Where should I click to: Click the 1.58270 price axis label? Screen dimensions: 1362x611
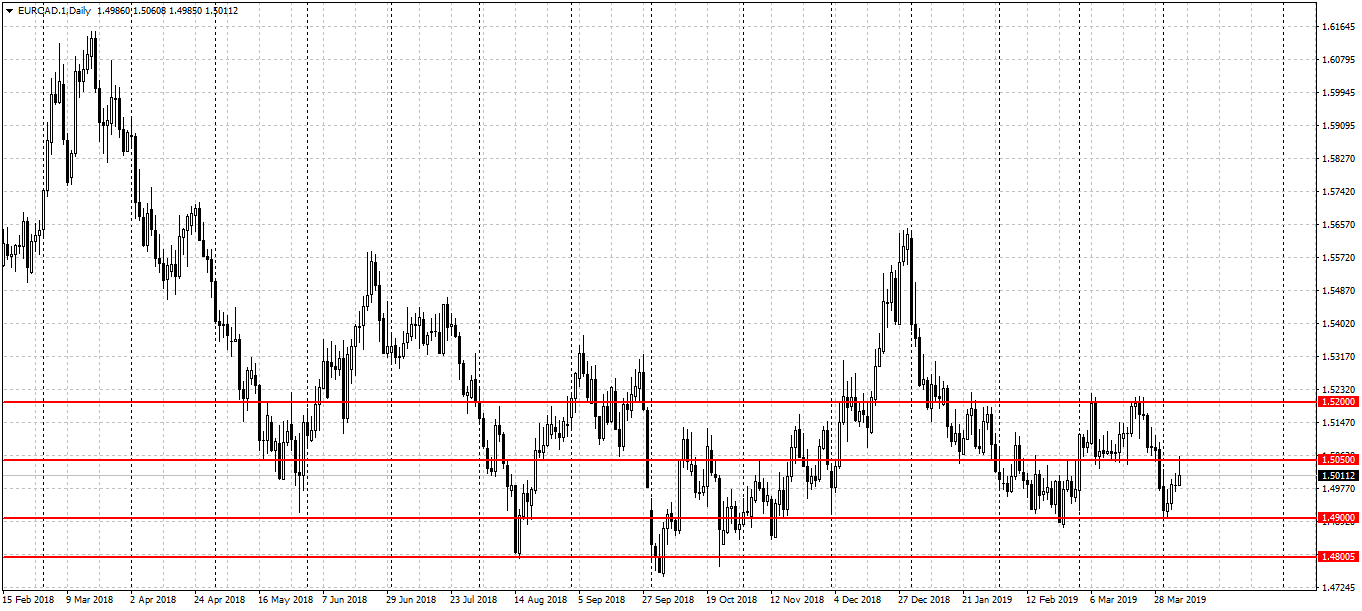click(x=1338, y=158)
